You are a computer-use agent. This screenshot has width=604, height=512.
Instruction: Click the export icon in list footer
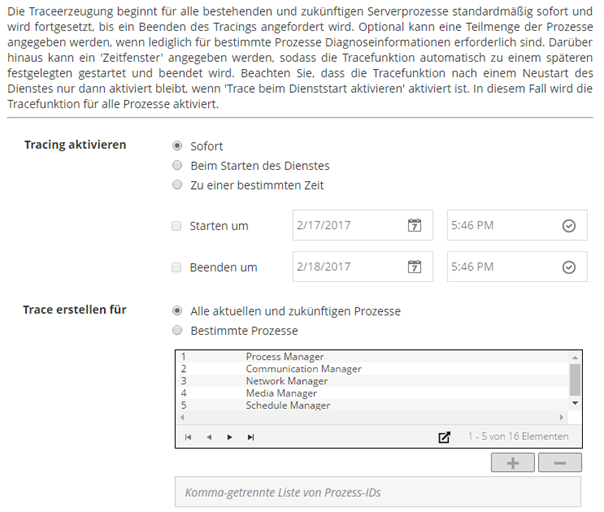coord(445,437)
